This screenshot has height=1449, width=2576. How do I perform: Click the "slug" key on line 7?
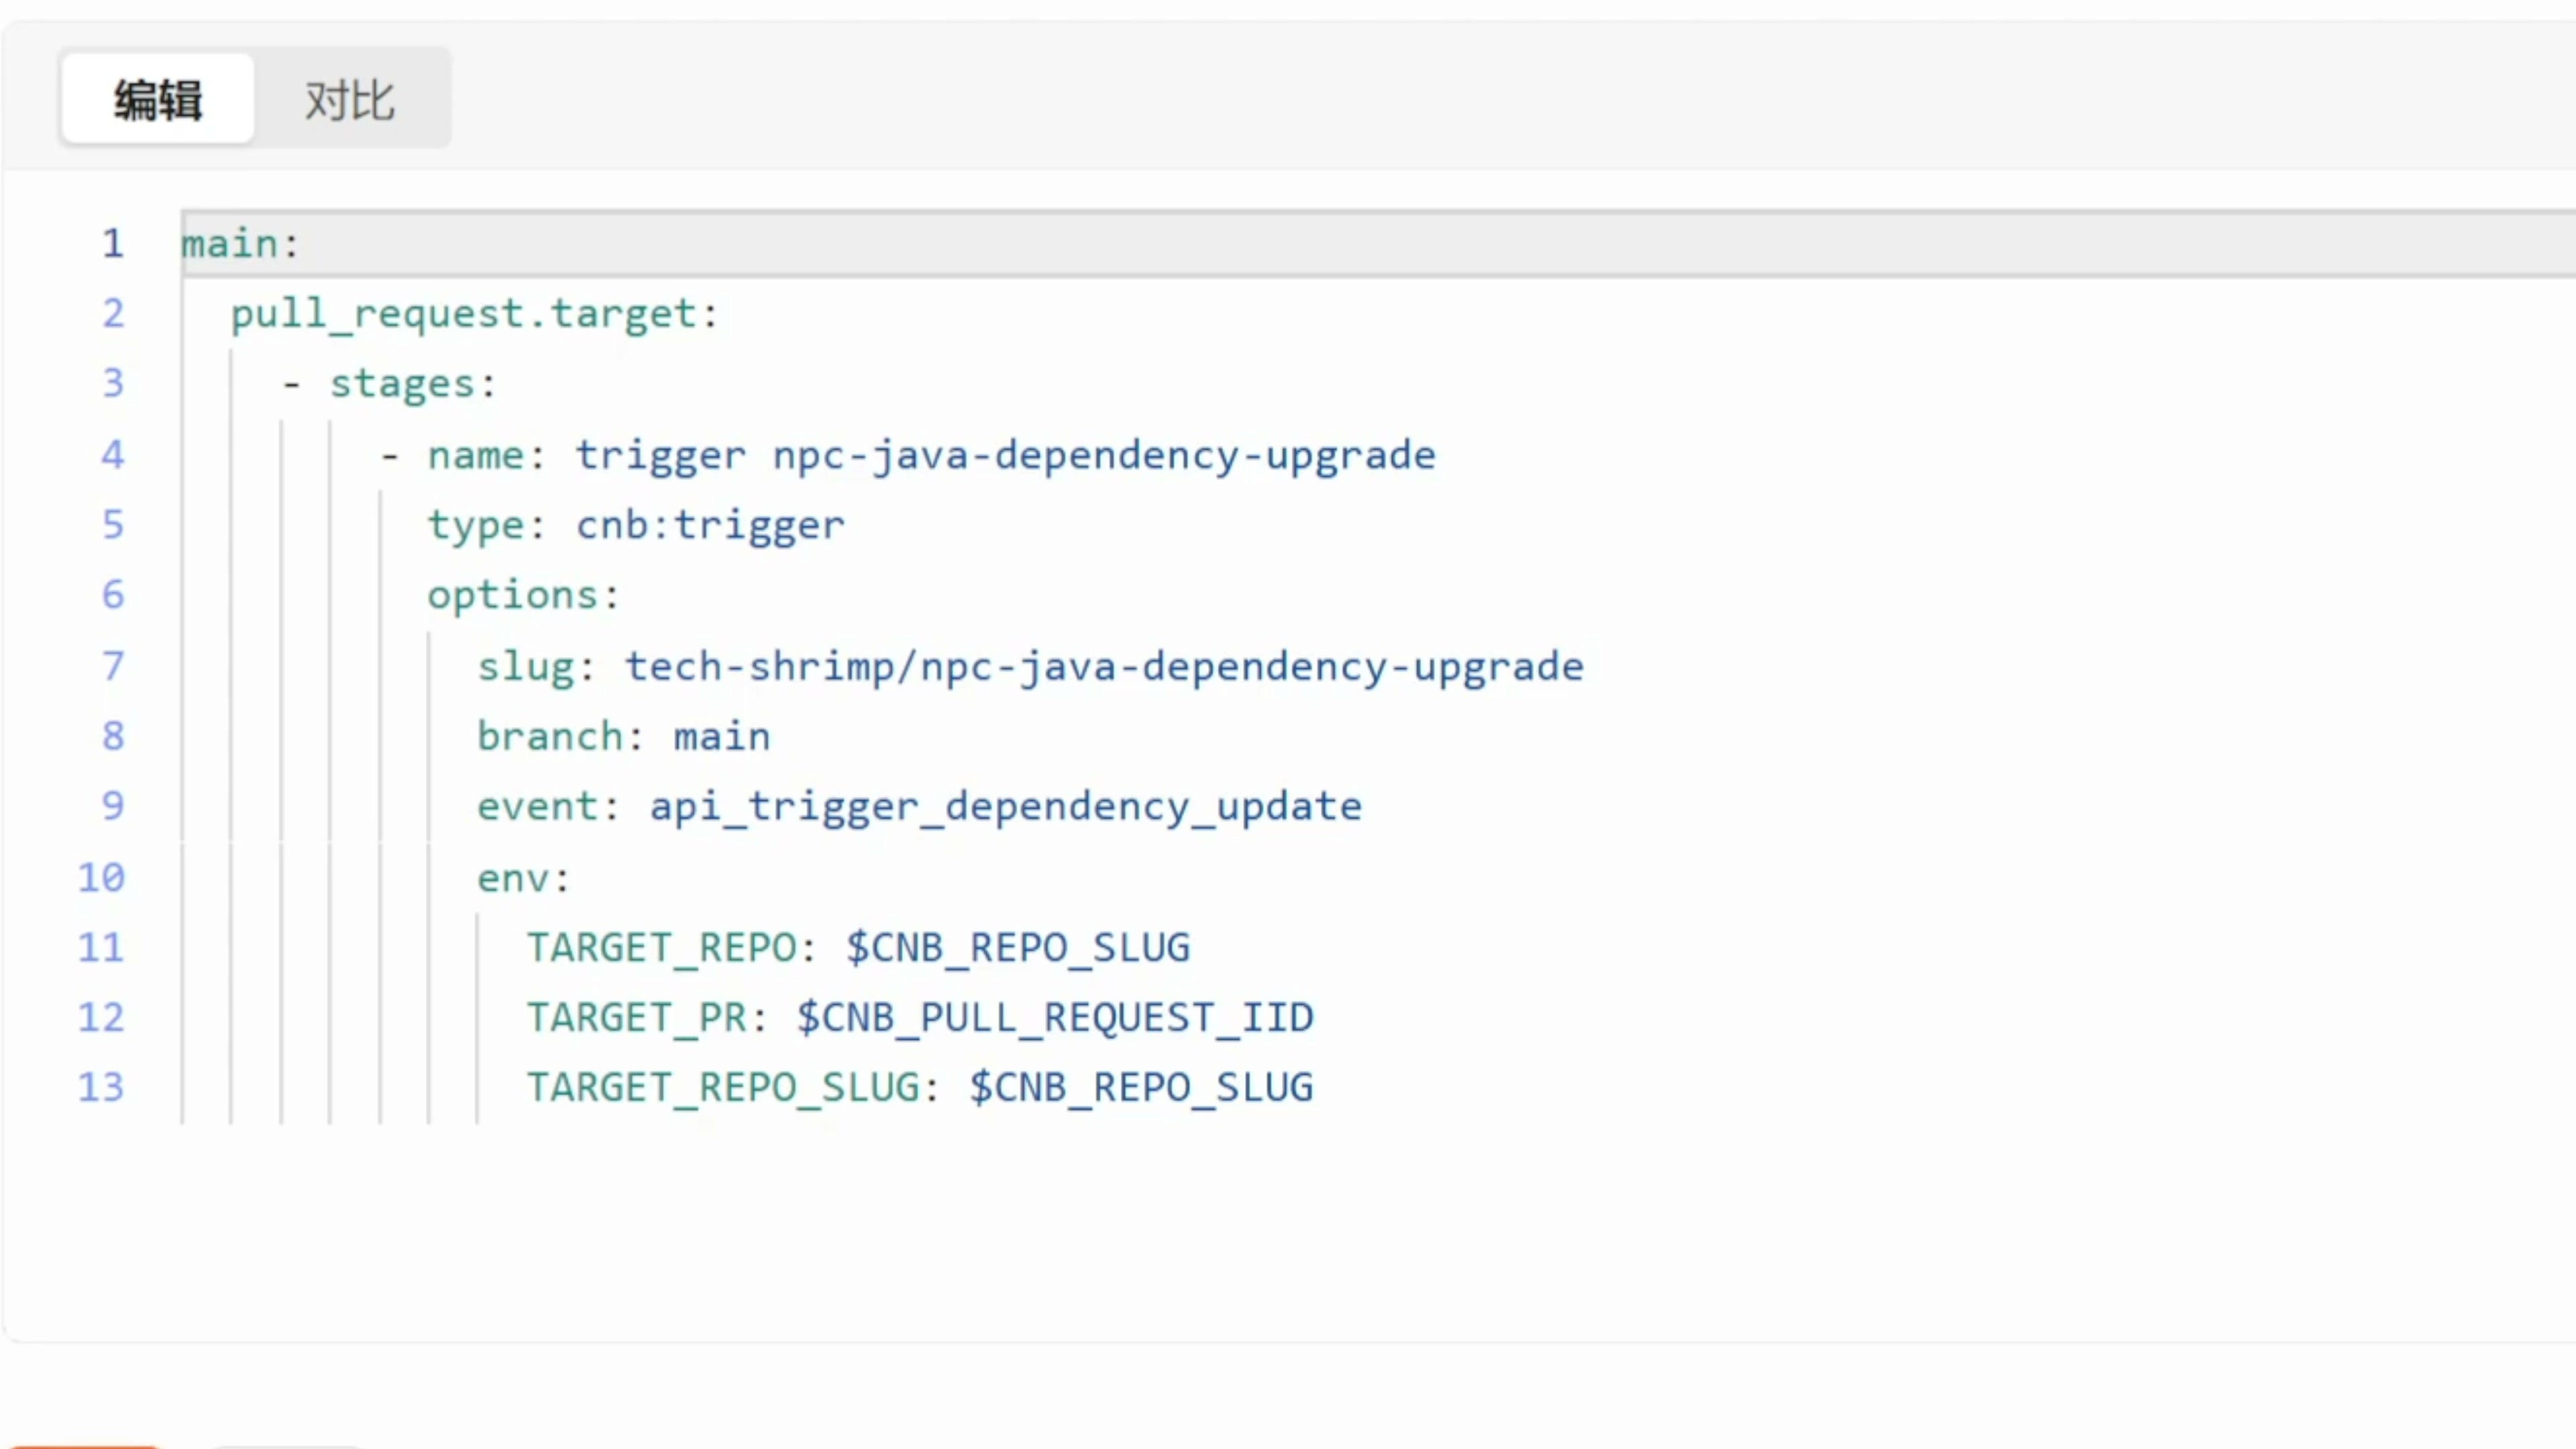526,668
